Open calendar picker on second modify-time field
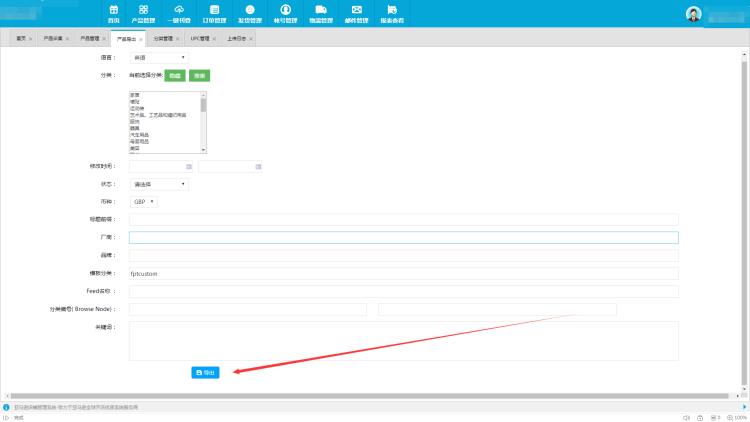This screenshot has height=422, width=750. pos(258,167)
